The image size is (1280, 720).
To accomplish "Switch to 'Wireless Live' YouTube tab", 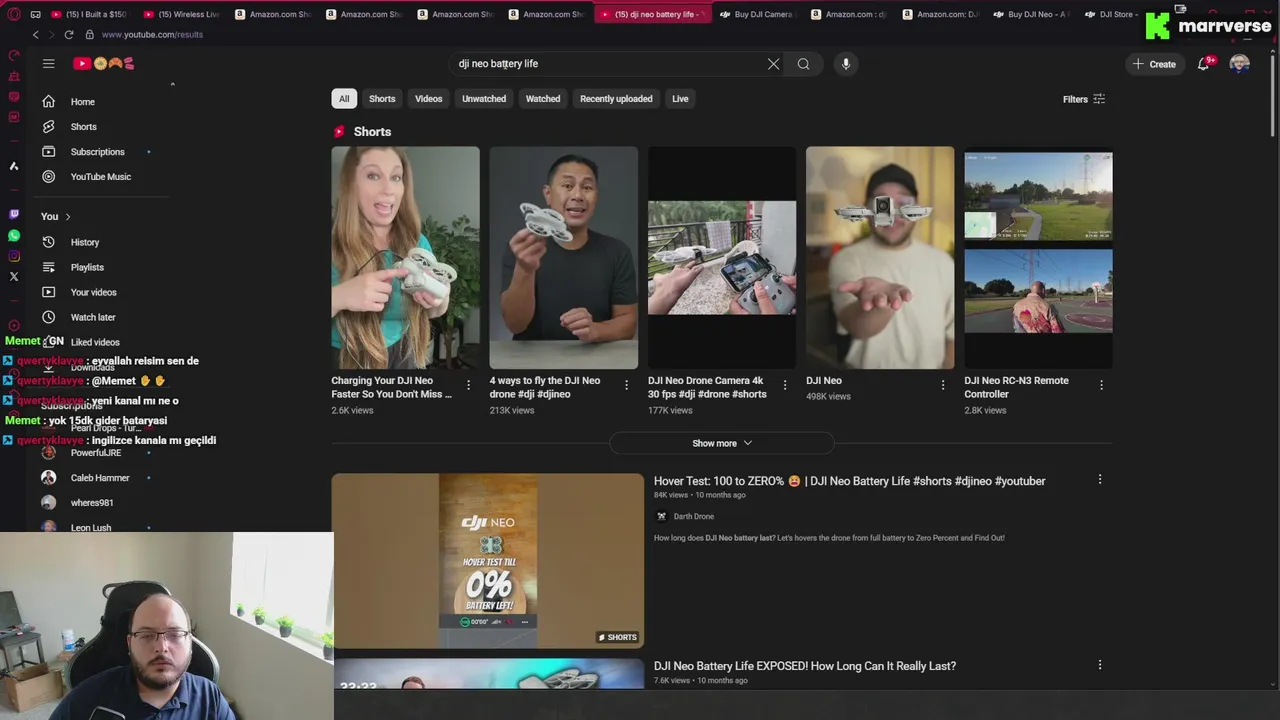I will (x=184, y=15).
